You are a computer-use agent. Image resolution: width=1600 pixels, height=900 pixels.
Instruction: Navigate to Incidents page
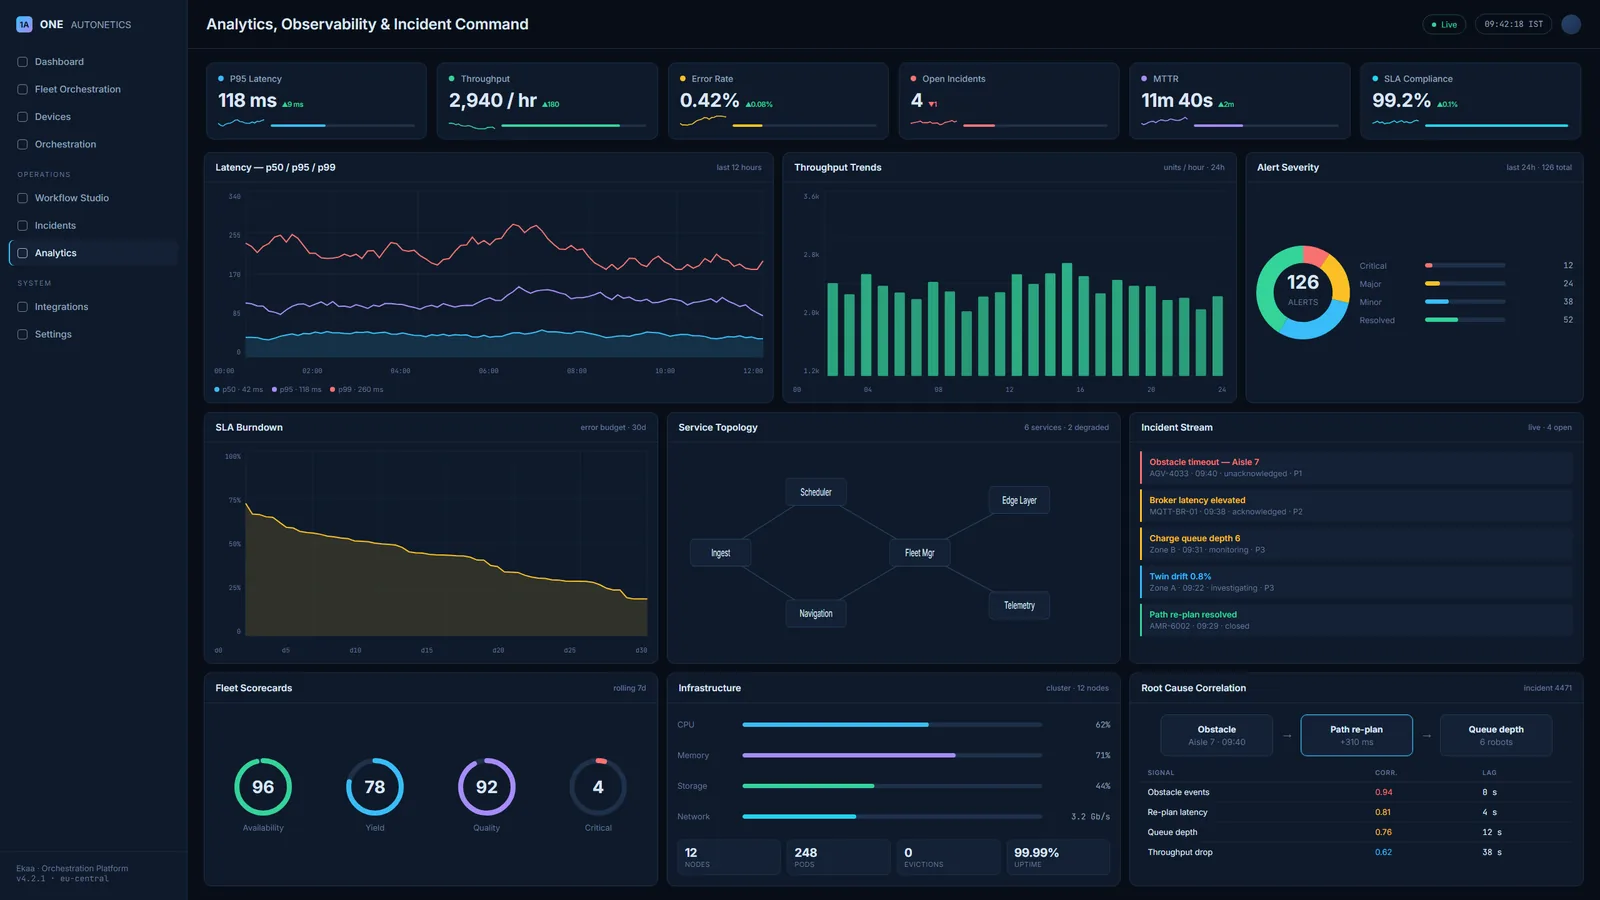click(93, 225)
